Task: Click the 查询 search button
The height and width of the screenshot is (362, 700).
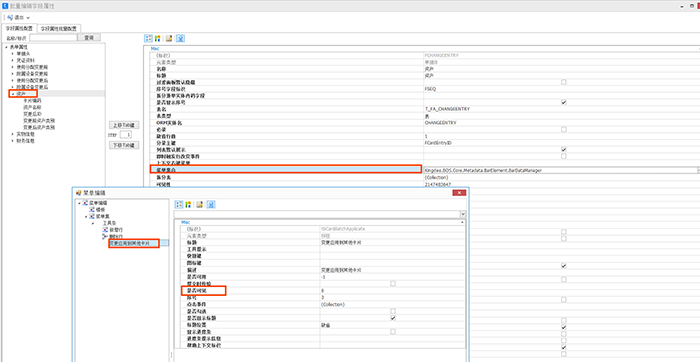Action: (x=89, y=38)
